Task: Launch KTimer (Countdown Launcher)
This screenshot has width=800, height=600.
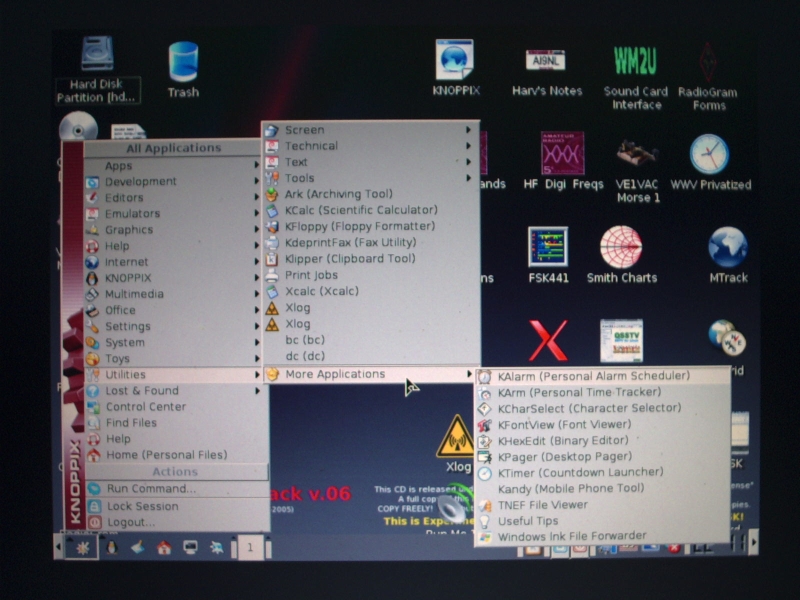Action: (x=602, y=472)
